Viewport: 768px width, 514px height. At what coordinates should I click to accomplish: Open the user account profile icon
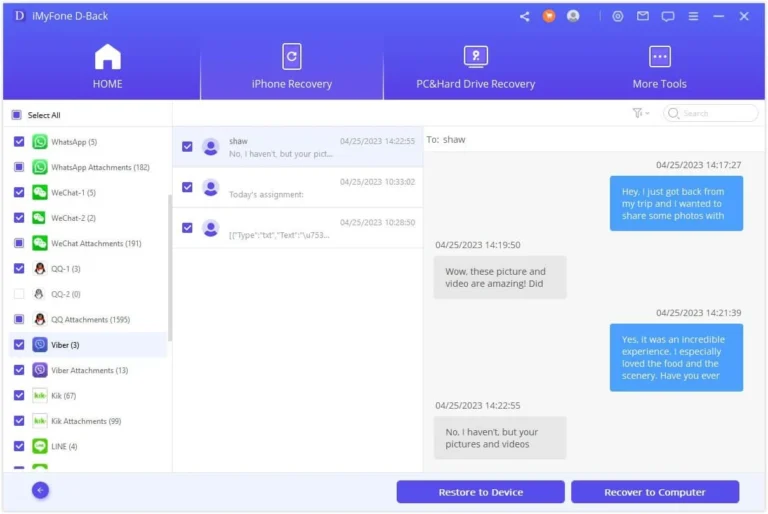click(x=573, y=16)
